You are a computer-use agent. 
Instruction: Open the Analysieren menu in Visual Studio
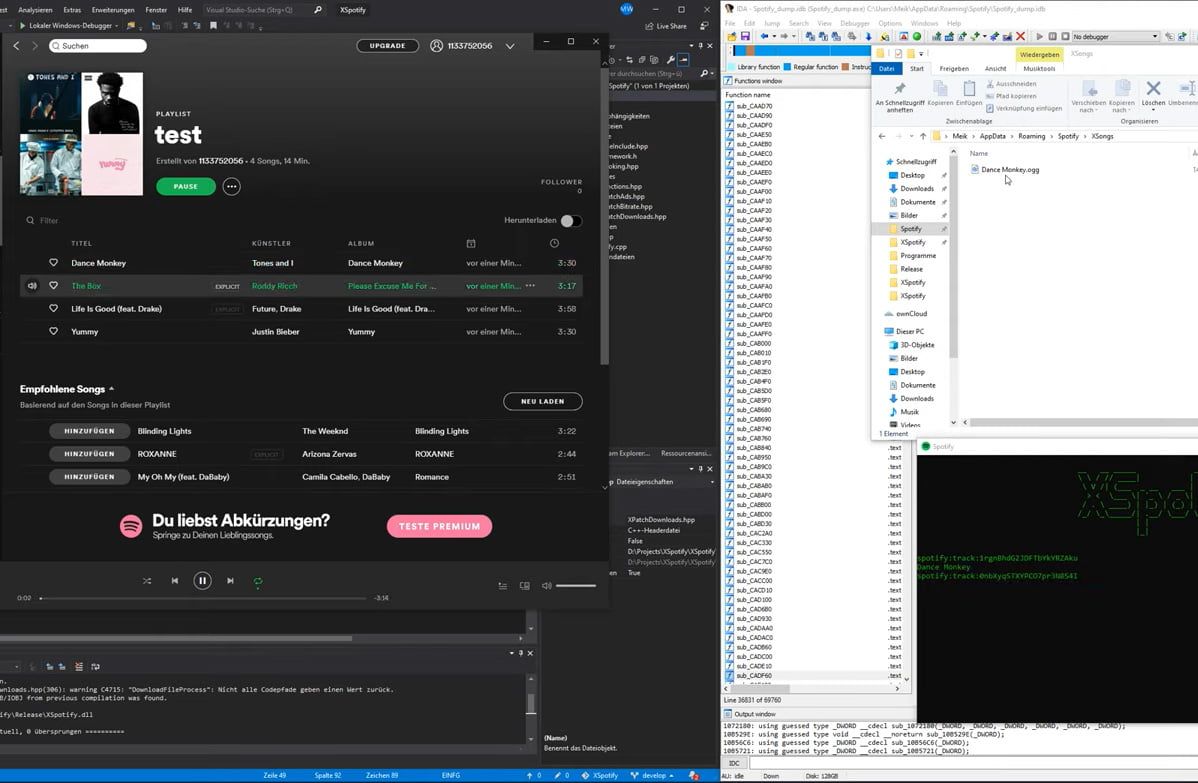(x=35, y=10)
